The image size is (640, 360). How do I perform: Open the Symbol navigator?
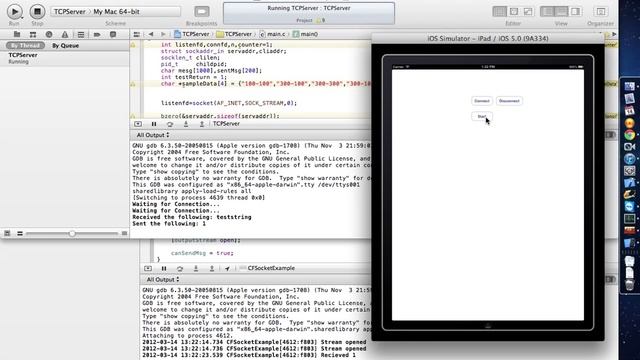click(x=33, y=34)
